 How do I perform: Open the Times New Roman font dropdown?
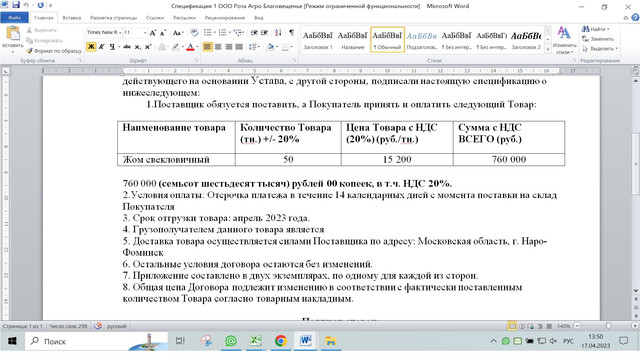(104, 32)
